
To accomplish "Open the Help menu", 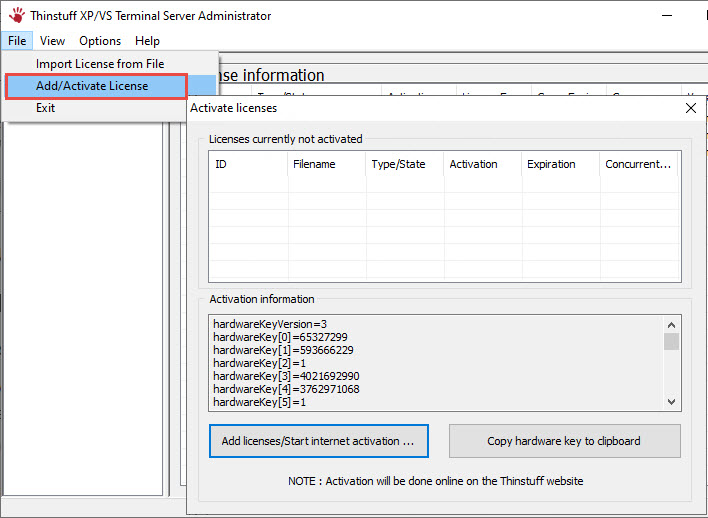I will (147, 41).
